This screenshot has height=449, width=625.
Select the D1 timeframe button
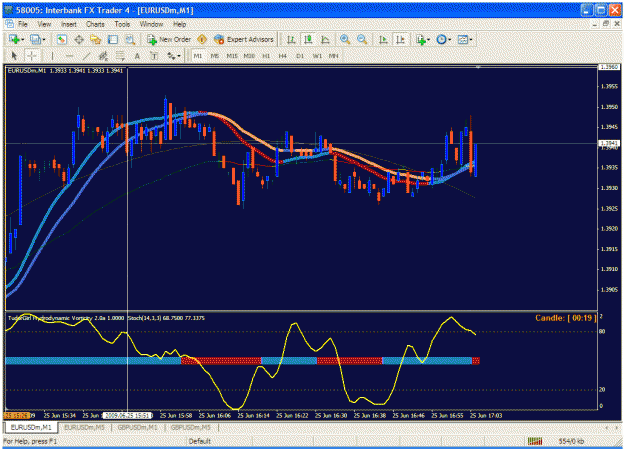pyautogui.click(x=300, y=56)
